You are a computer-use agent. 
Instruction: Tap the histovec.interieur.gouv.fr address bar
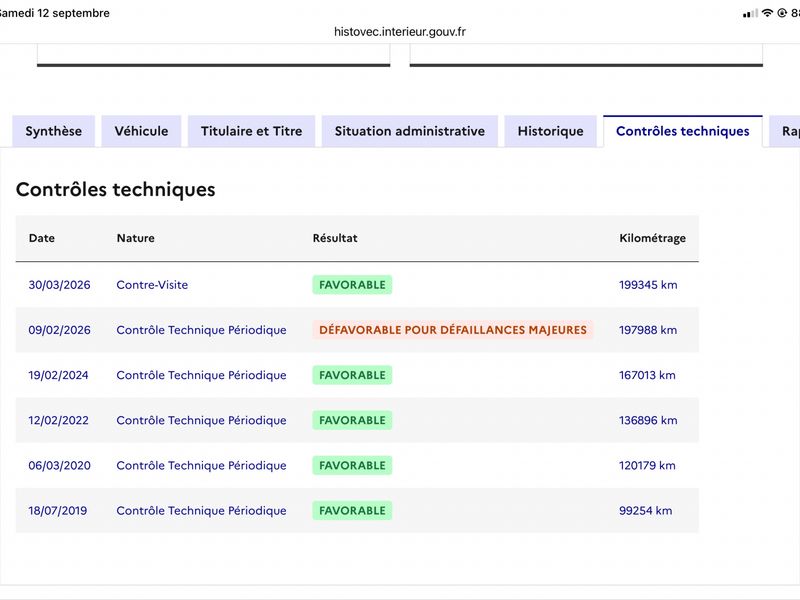click(x=399, y=32)
